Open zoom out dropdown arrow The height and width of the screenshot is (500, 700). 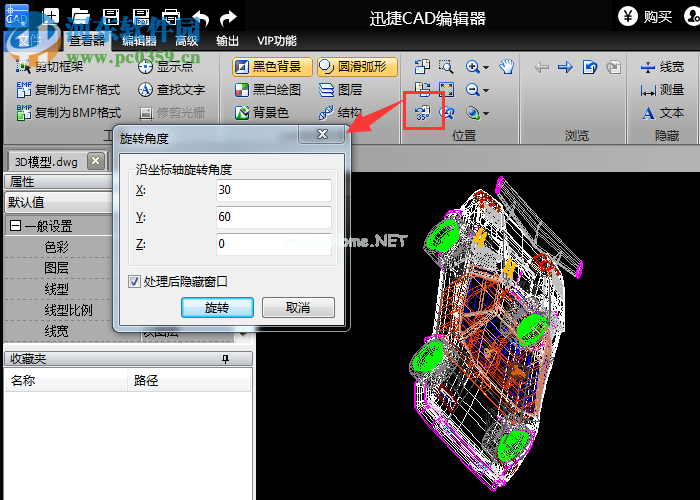486,91
